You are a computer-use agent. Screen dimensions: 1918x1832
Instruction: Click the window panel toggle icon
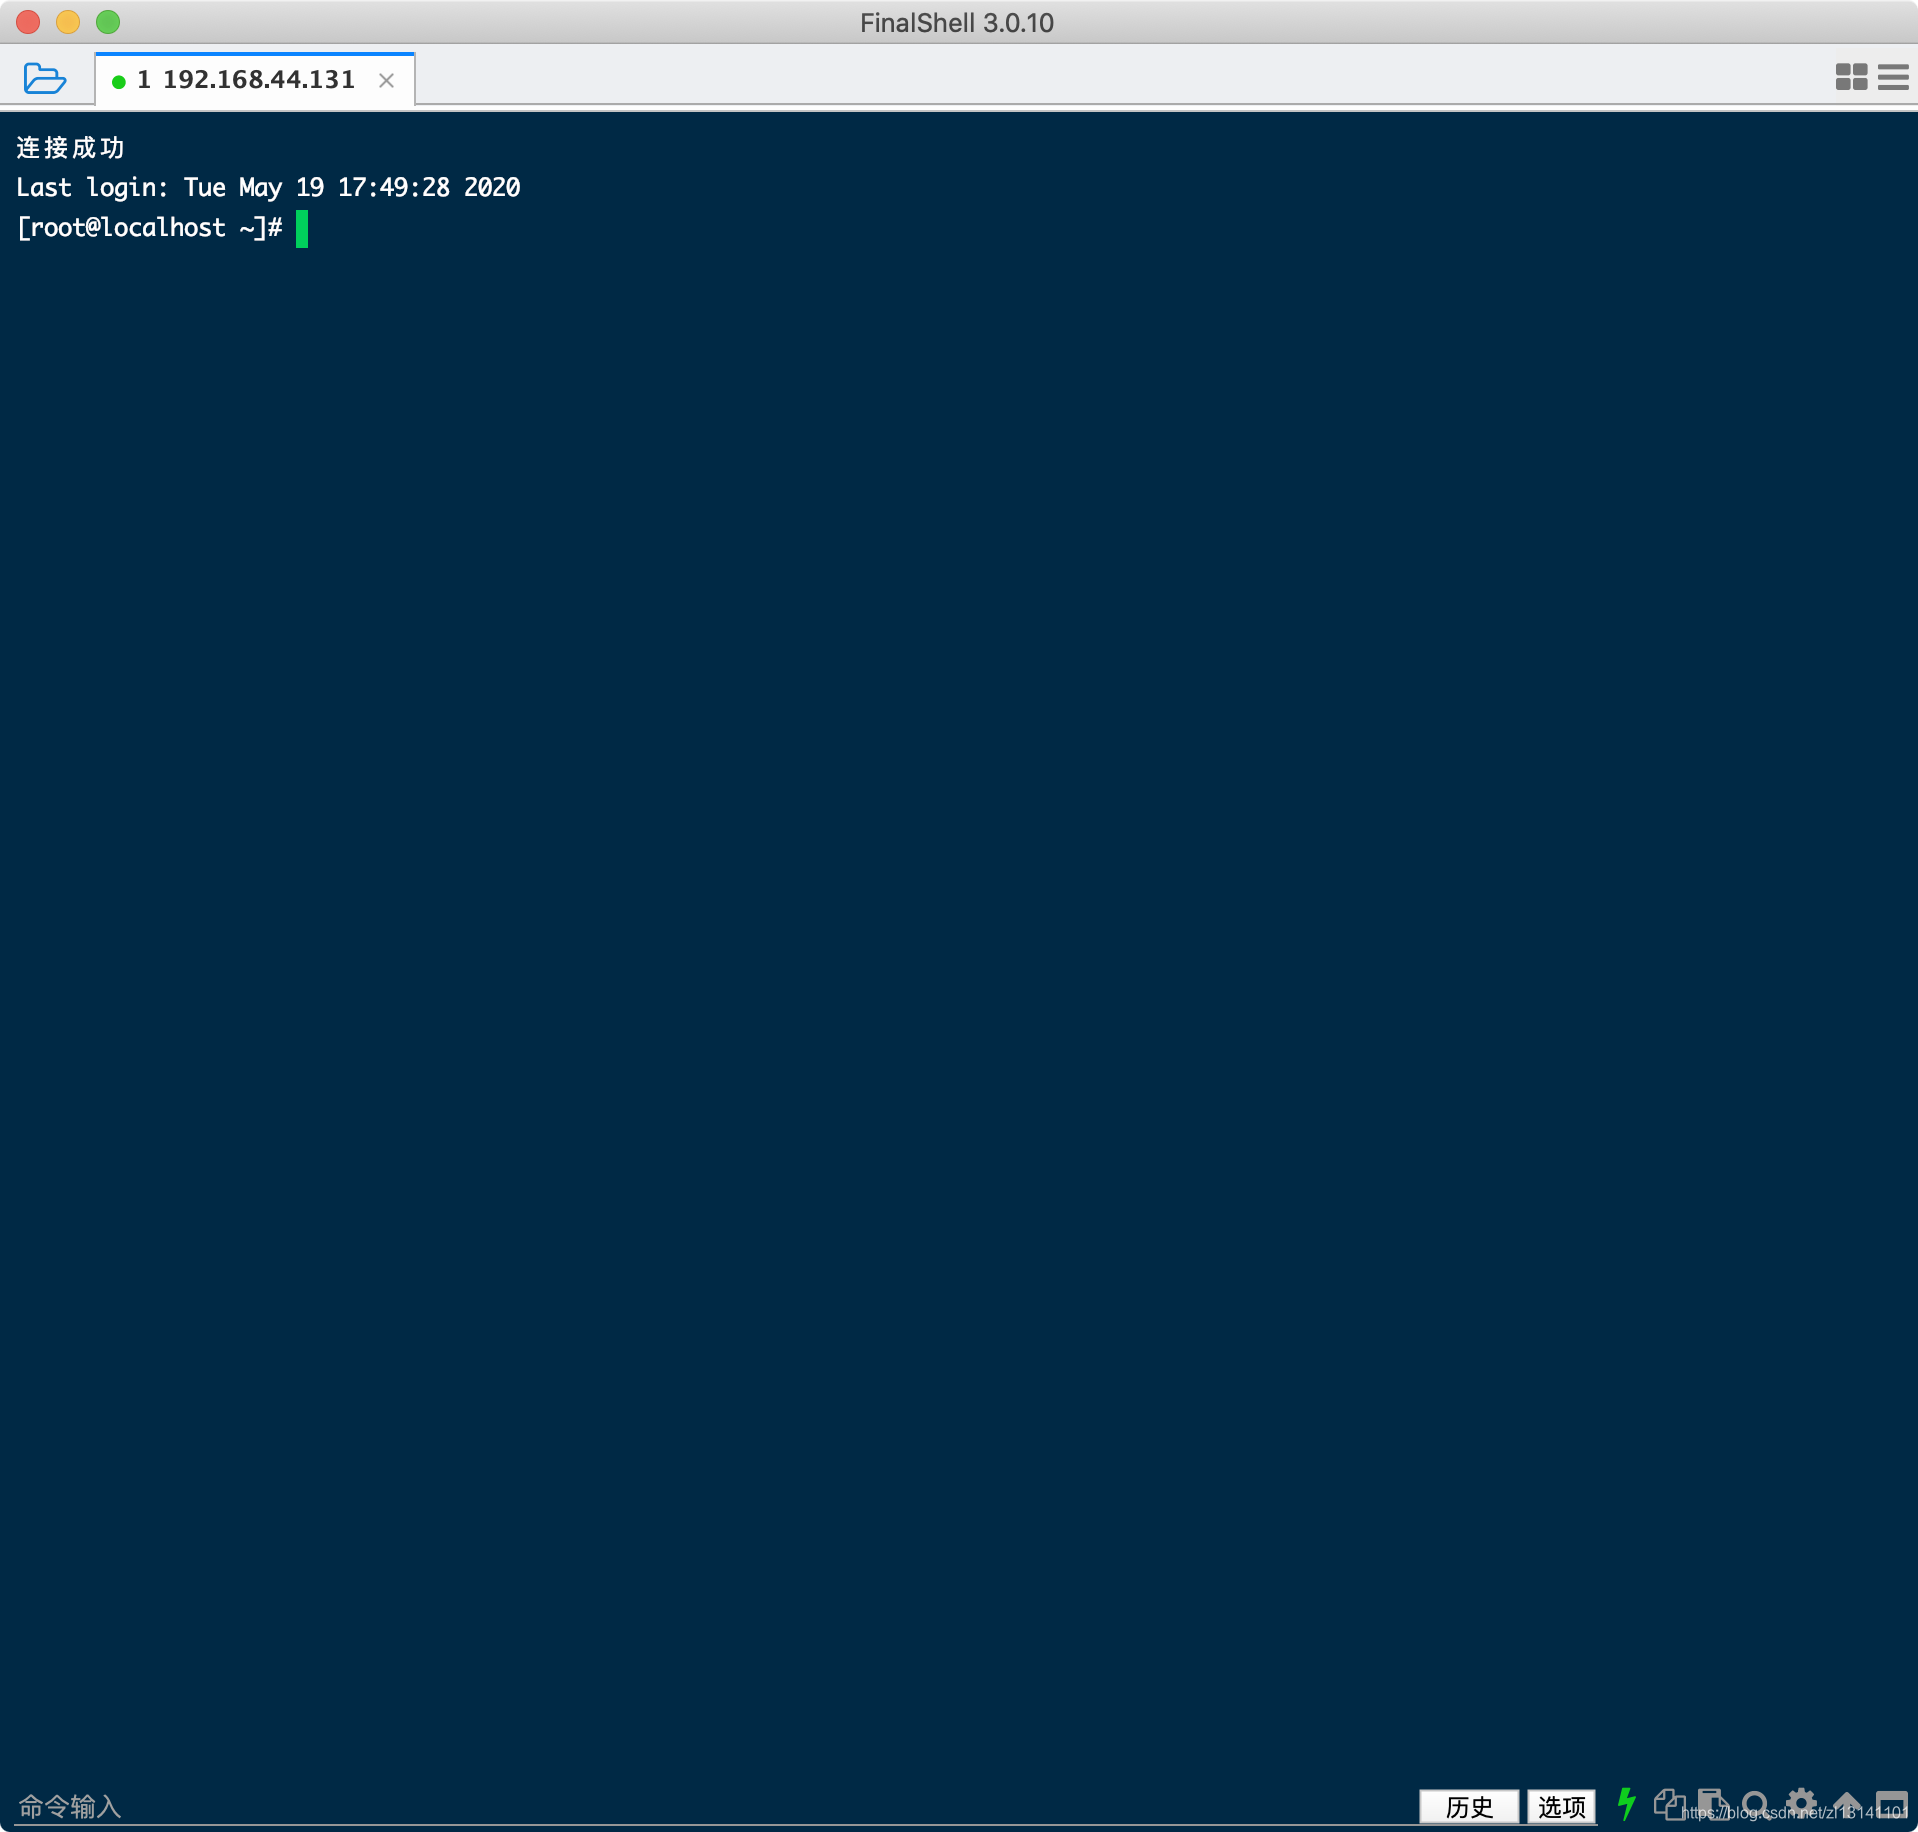1891,1804
